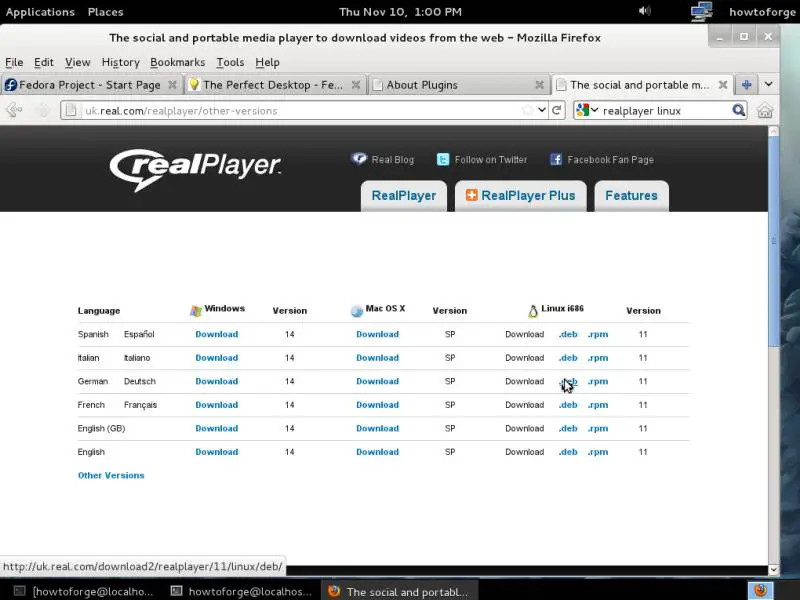Click the .deb link in French row
This screenshot has height=600, width=800.
pyautogui.click(x=568, y=405)
